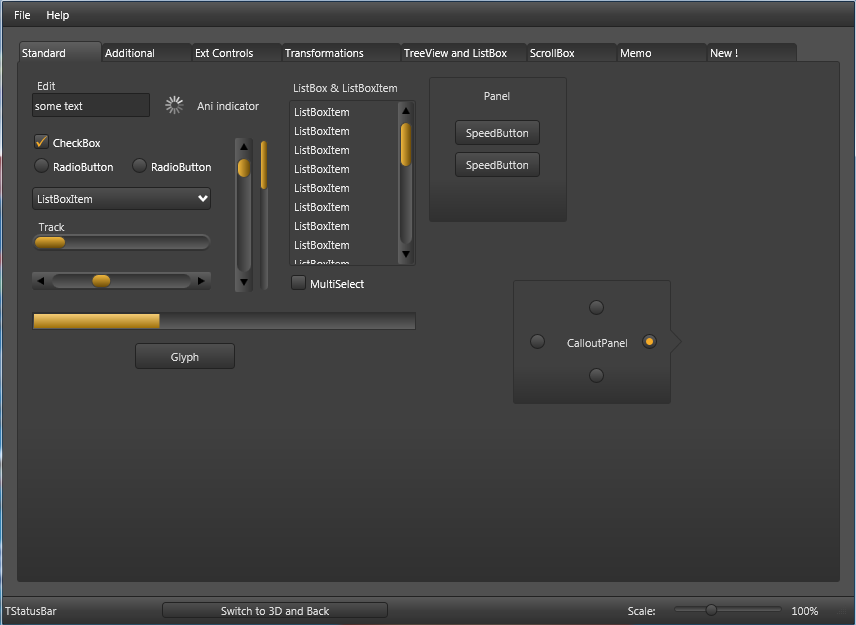
Task: Click Switch to 3D and Back button
Action: tap(275, 611)
